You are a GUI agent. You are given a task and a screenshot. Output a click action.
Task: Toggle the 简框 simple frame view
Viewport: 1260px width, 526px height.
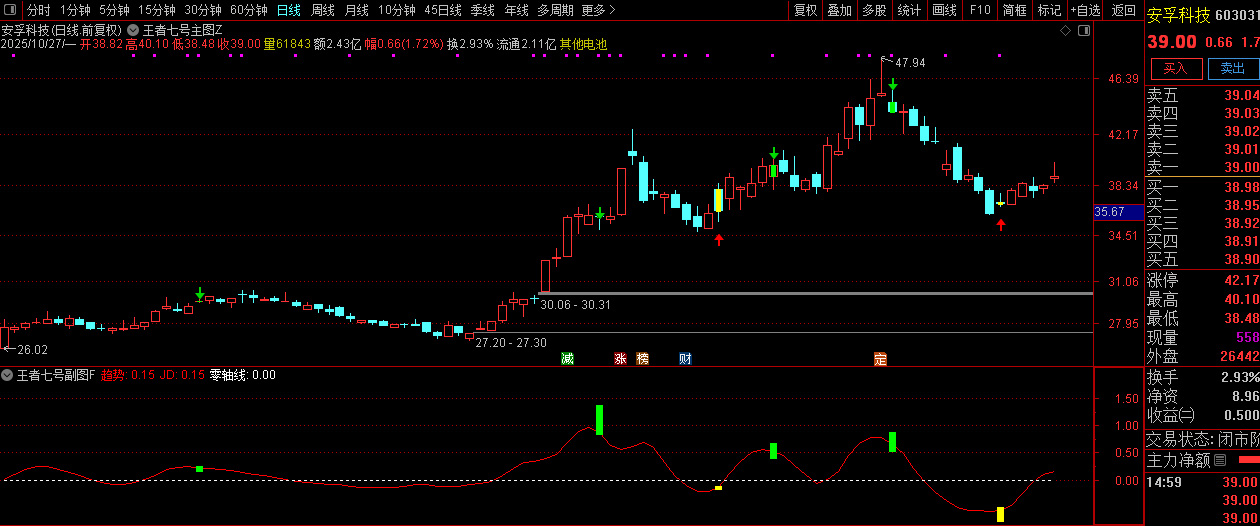point(1014,10)
